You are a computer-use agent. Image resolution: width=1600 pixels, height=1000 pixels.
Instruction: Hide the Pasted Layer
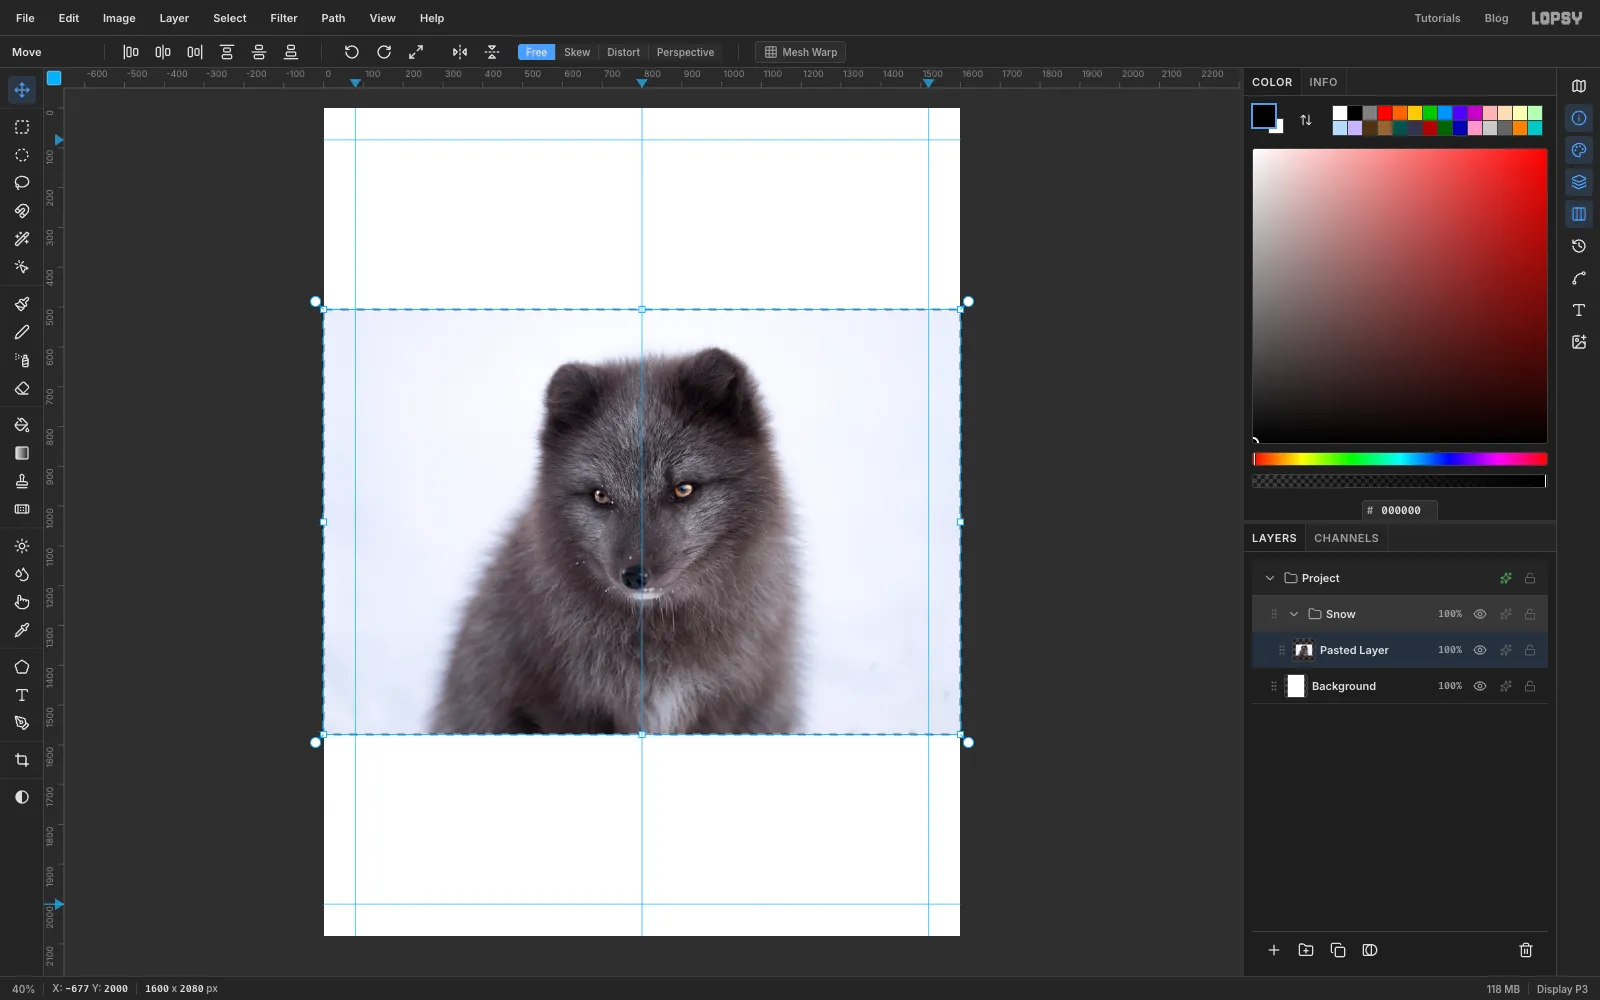click(x=1480, y=650)
